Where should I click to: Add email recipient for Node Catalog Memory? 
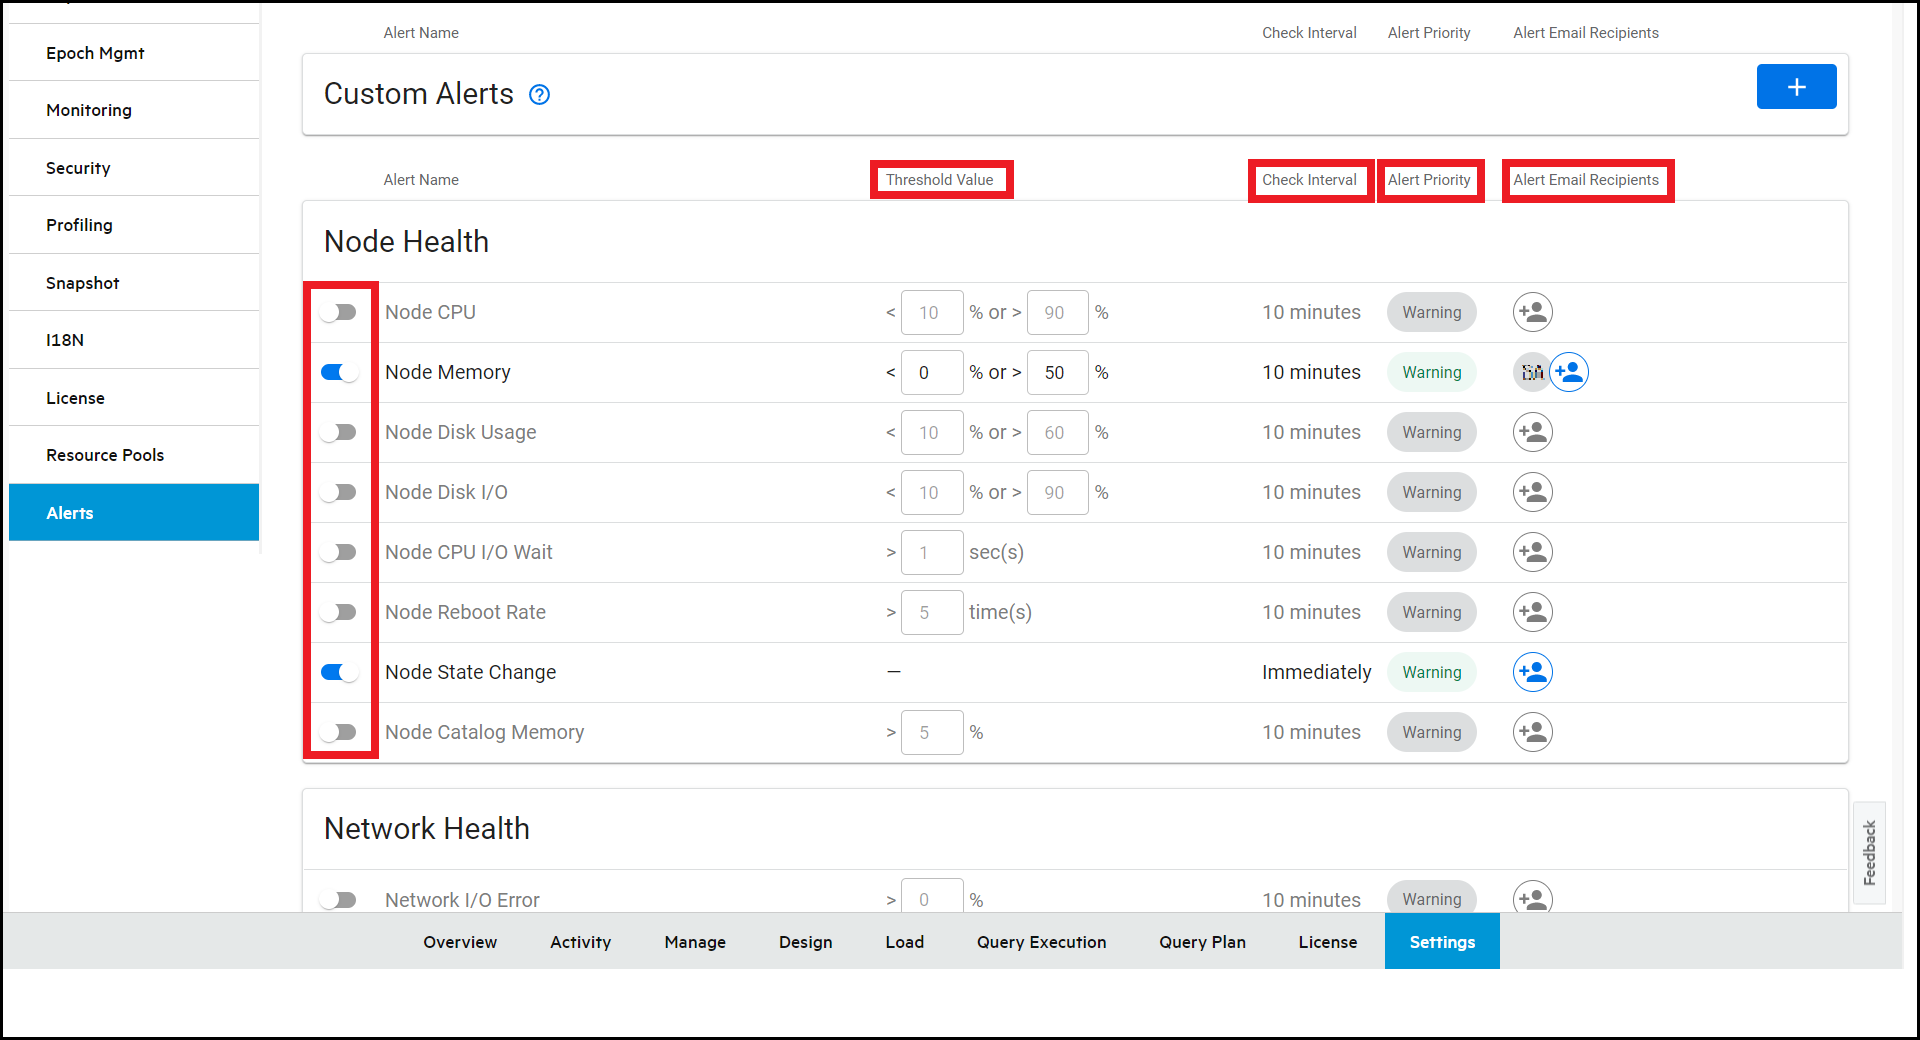1532,733
